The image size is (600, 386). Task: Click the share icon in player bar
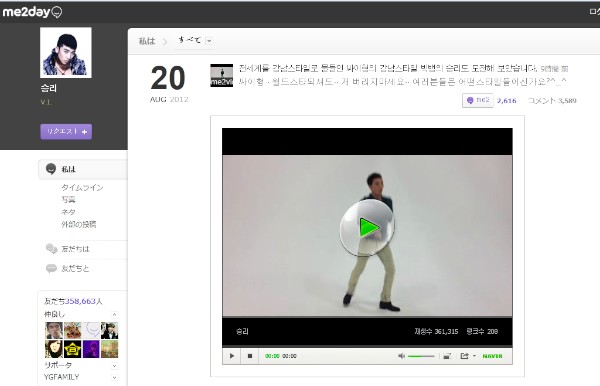click(x=464, y=356)
